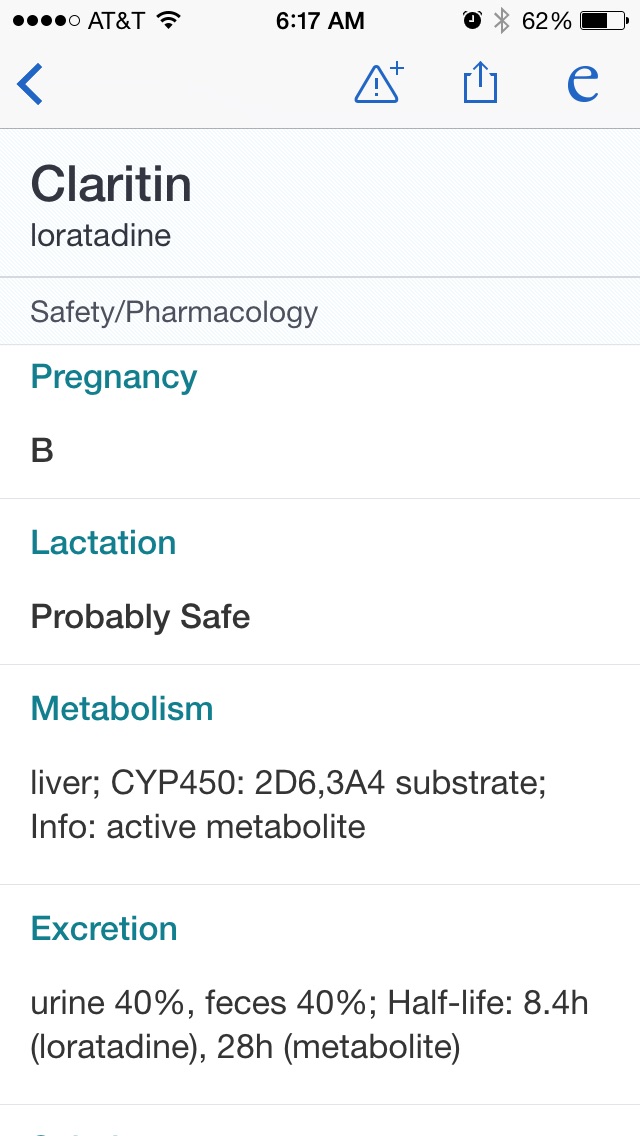Viewport: 640px width, 1136px height.
Task: Select the Metabolism heading
Action: 122,708
